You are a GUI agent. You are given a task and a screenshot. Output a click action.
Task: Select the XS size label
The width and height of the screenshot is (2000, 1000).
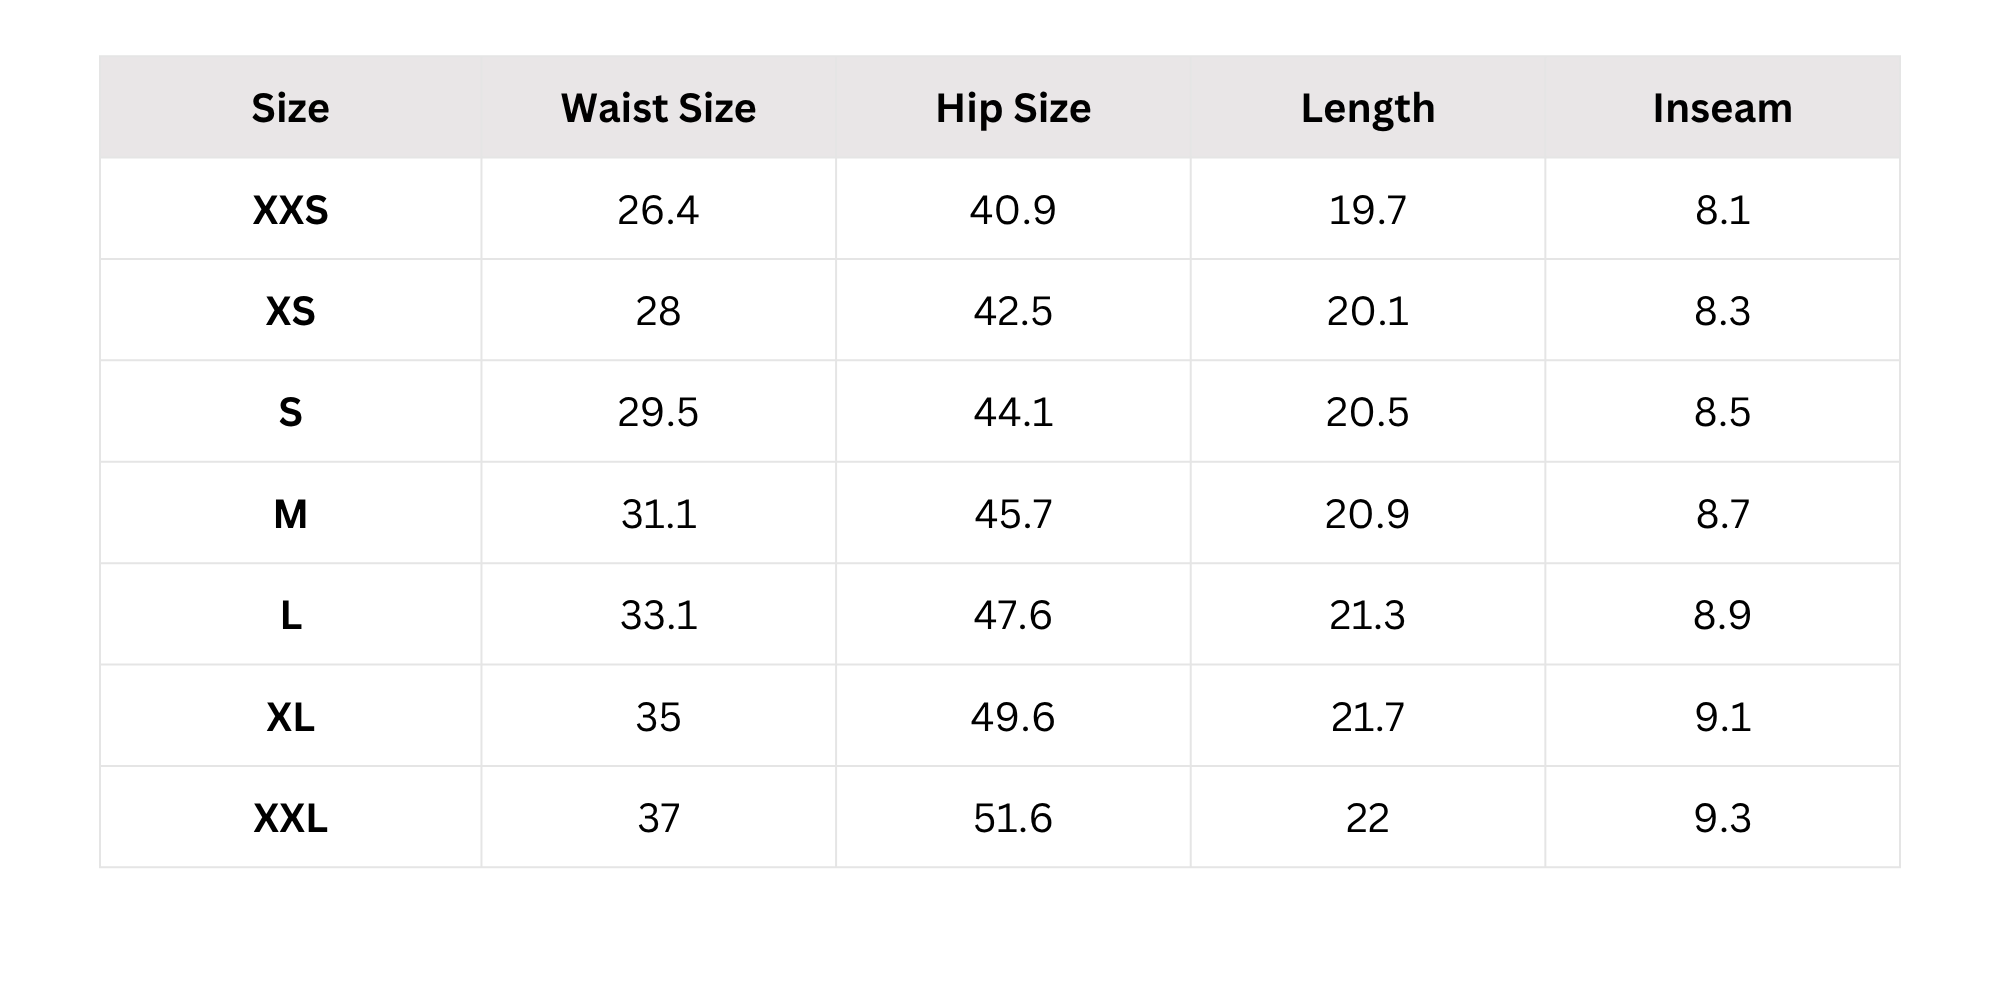[290, 311]
